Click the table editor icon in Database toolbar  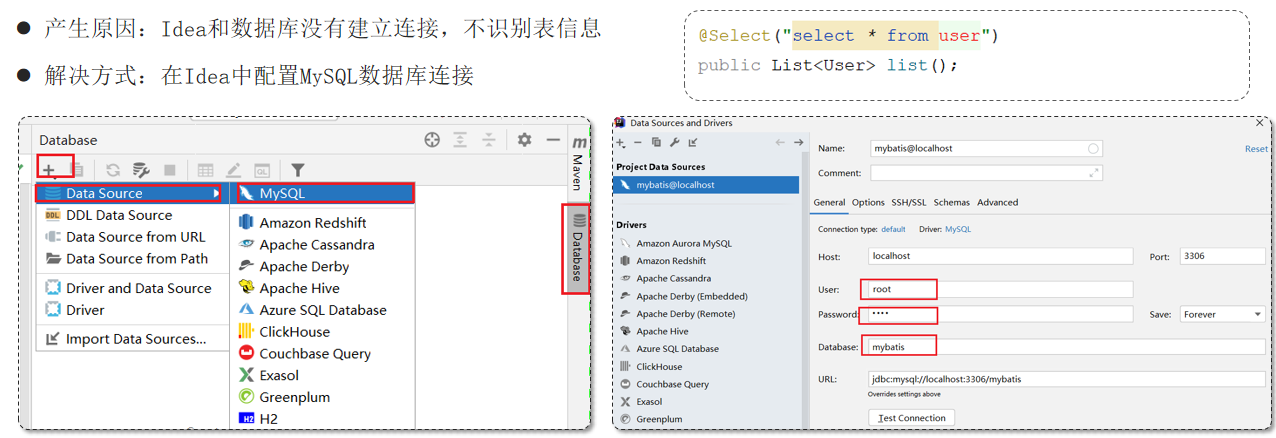point(205,170)
